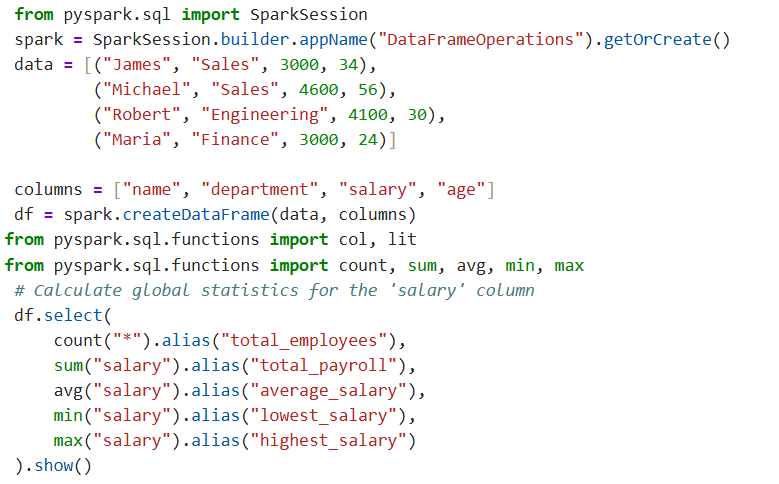Image resolution: width=779 pixels, height=484 pixels.
Task: Click on "col, lit" import names
Action: (x=378, y=240)
